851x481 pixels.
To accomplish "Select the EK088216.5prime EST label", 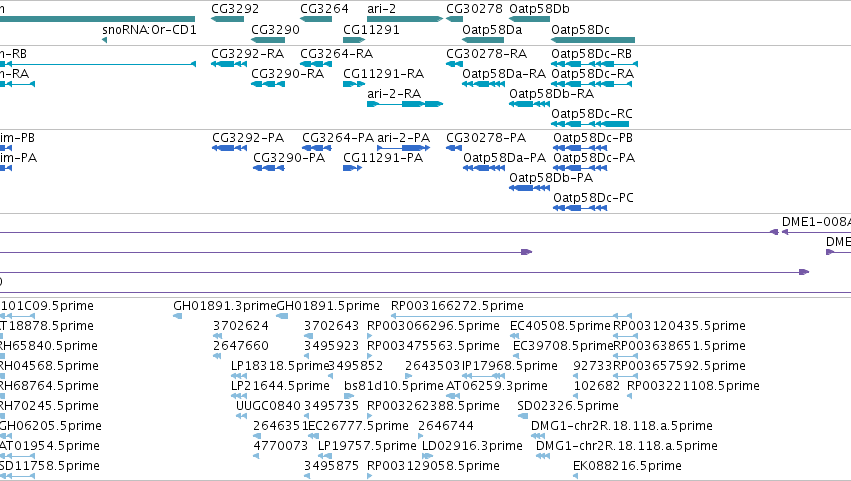I will point(627,466).
